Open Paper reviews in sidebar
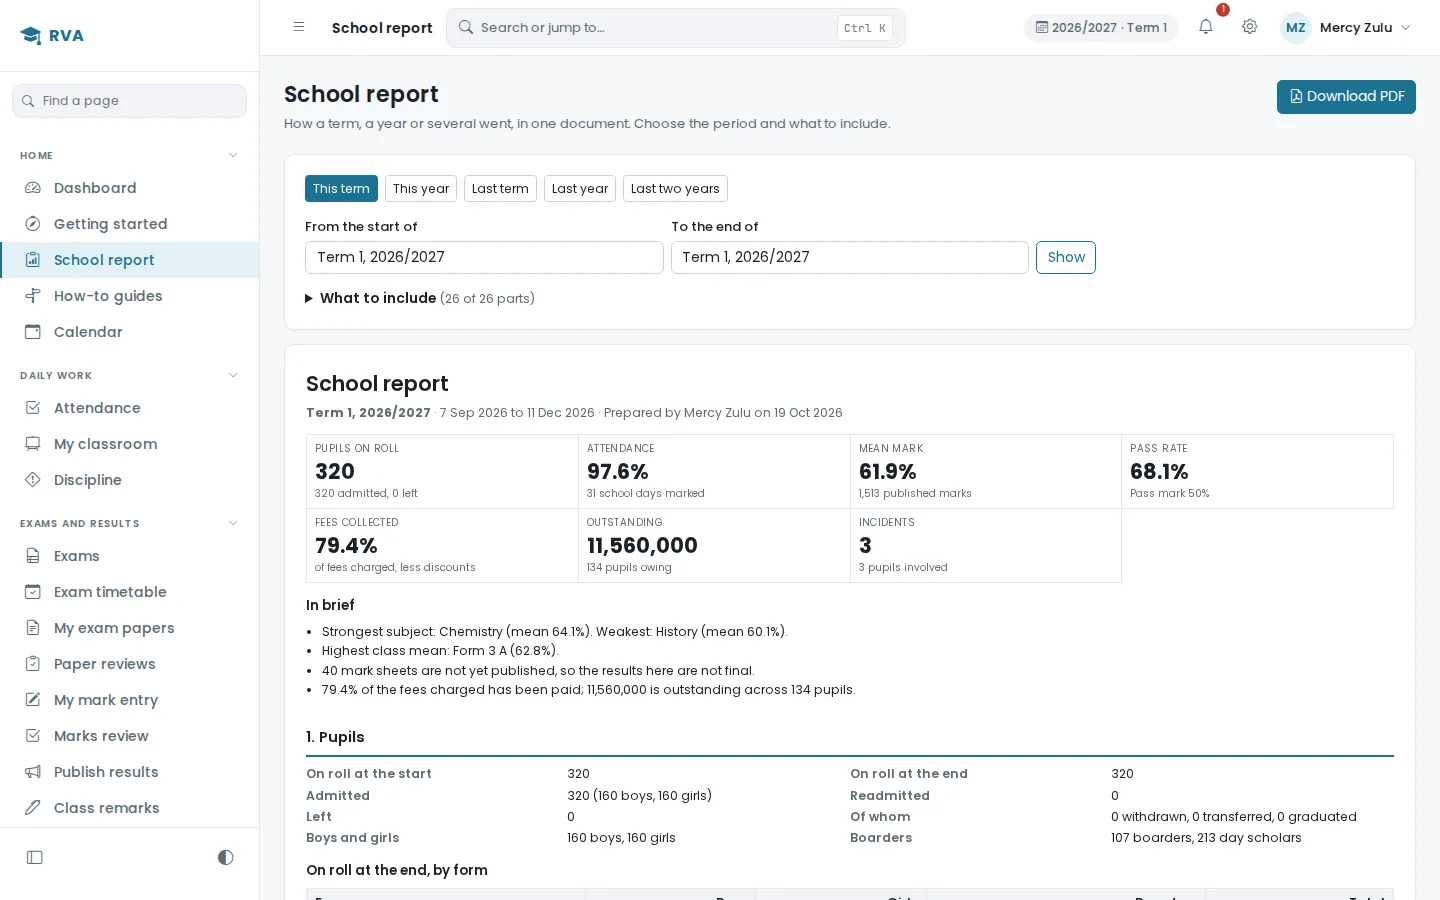 pos(130,664)
